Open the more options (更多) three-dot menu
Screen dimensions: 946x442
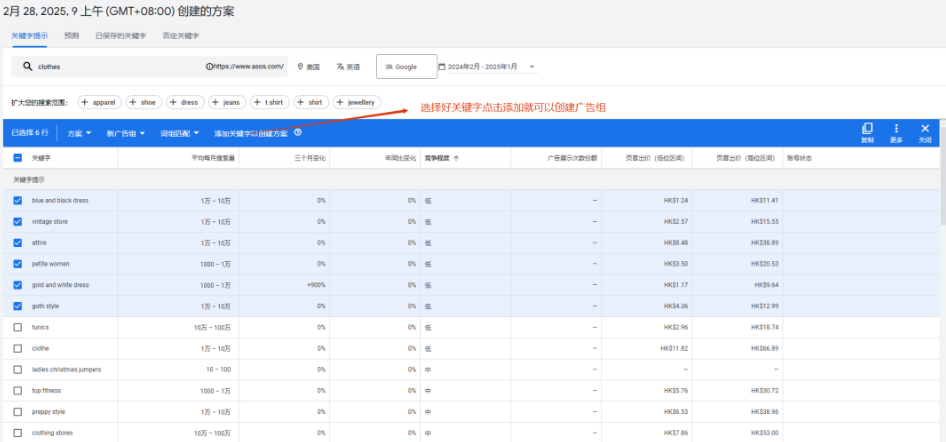pyautogui.click(x=896, y=129)
